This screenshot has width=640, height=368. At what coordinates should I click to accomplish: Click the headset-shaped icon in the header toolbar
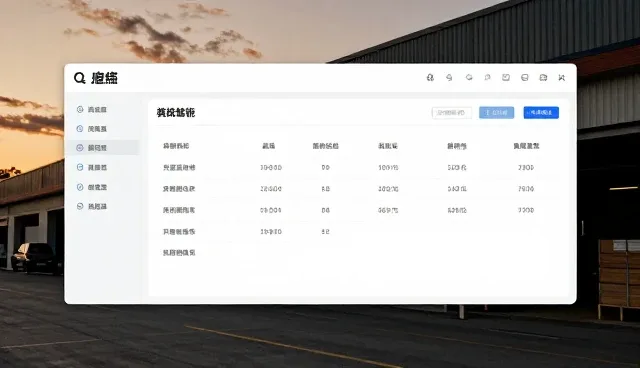[430, 78]
